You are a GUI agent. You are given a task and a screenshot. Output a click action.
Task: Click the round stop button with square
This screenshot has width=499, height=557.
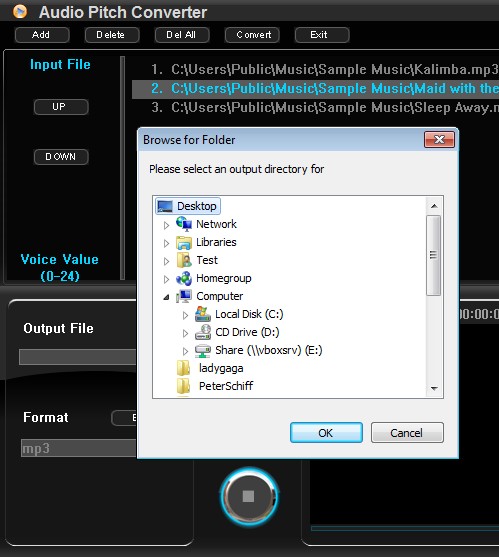pyautogui.click(x=249, y=496)
